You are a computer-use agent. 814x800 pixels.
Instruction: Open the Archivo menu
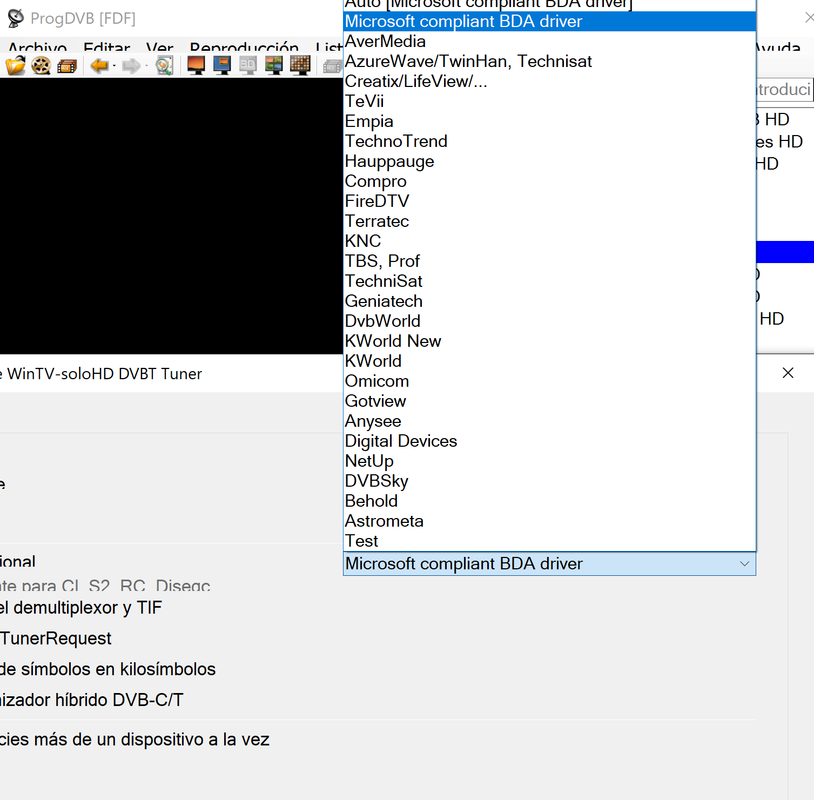coord(37,48)
